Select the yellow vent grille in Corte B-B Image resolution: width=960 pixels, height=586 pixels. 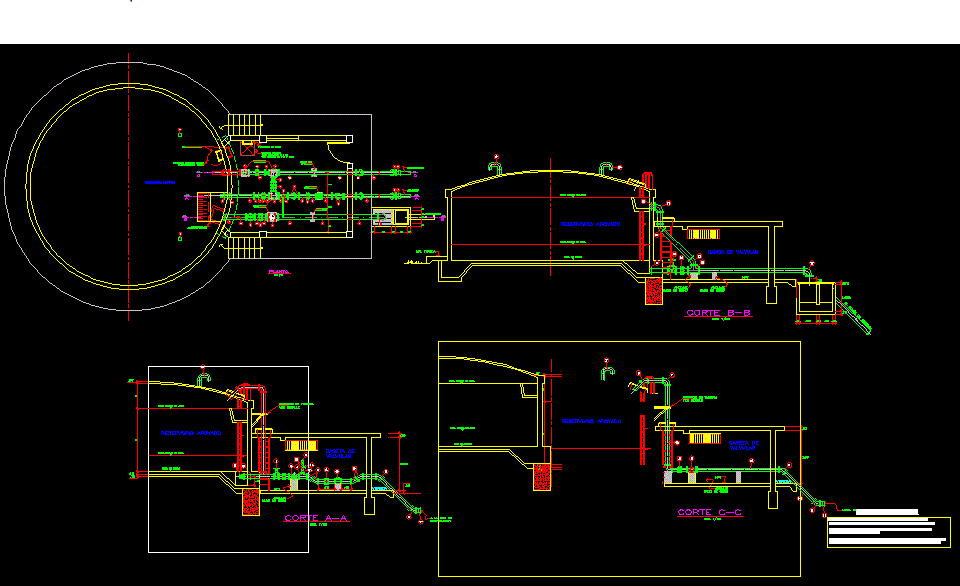pyautogui.click(x=702, y=234)
